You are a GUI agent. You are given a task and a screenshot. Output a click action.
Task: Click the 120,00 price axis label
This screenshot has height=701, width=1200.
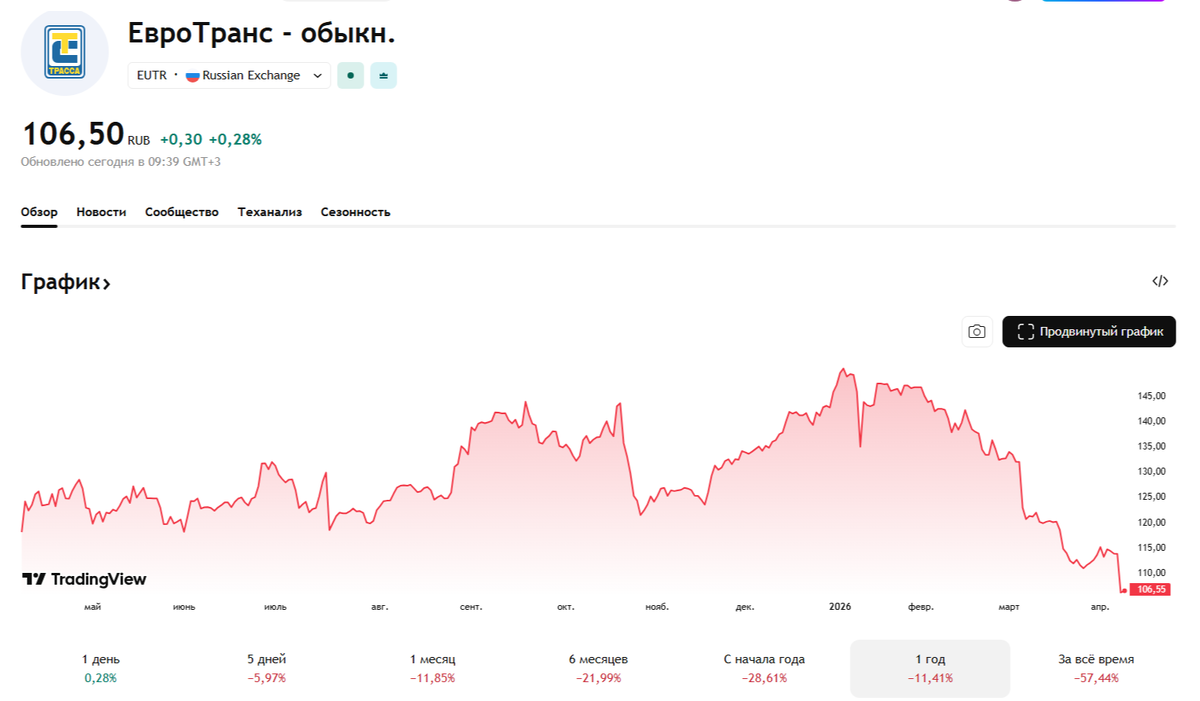1151,522
